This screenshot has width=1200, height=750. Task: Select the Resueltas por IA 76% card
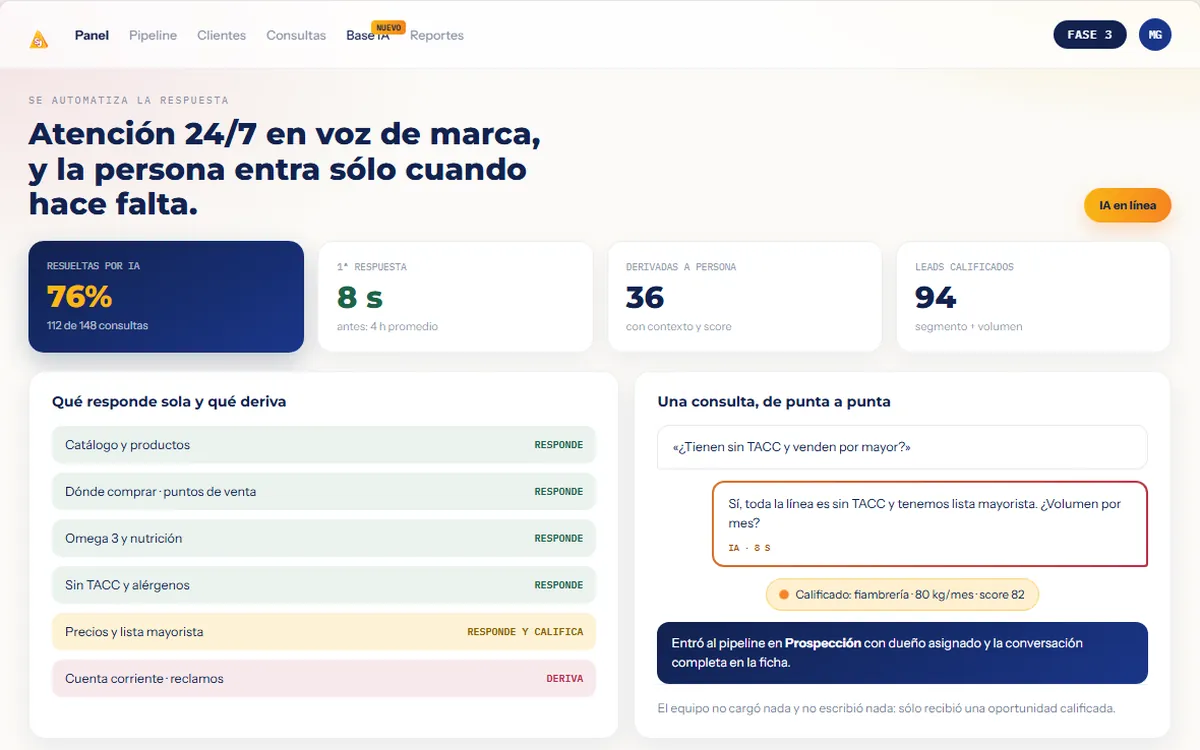(166, 297)
